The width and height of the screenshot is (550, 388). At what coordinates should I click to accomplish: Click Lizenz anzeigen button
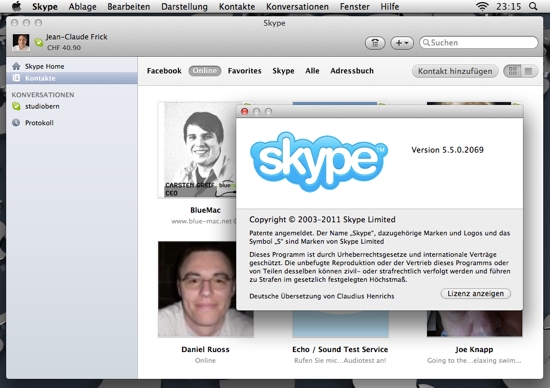point(476,294)
